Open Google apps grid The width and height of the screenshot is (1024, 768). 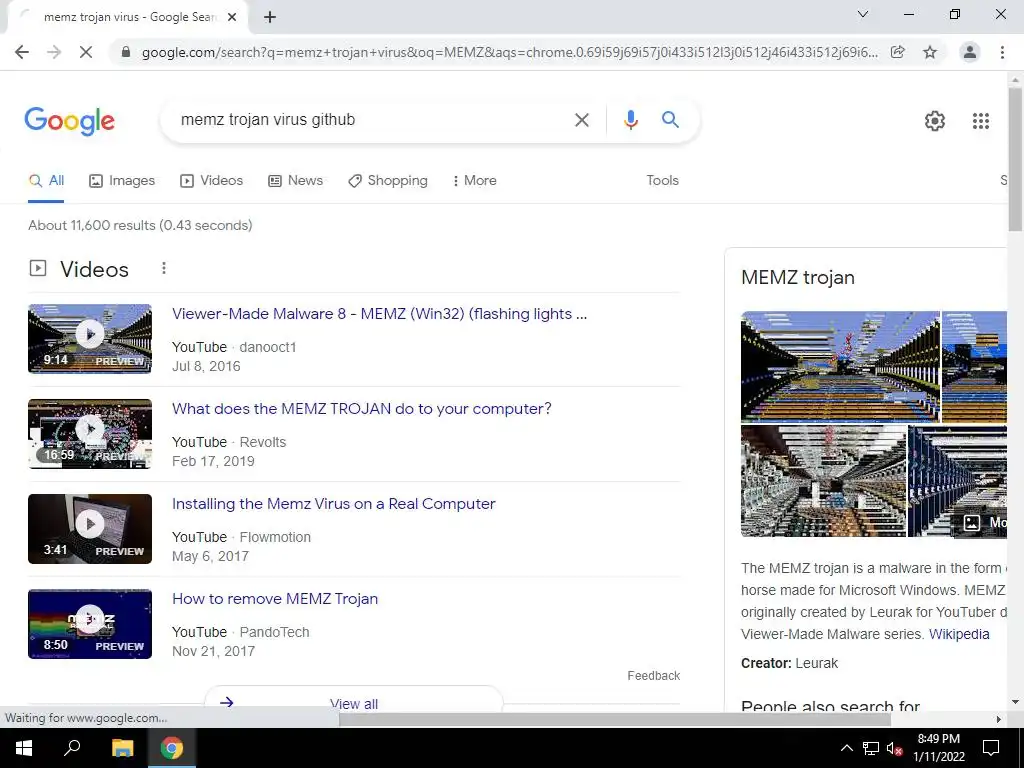coord(980,121)
